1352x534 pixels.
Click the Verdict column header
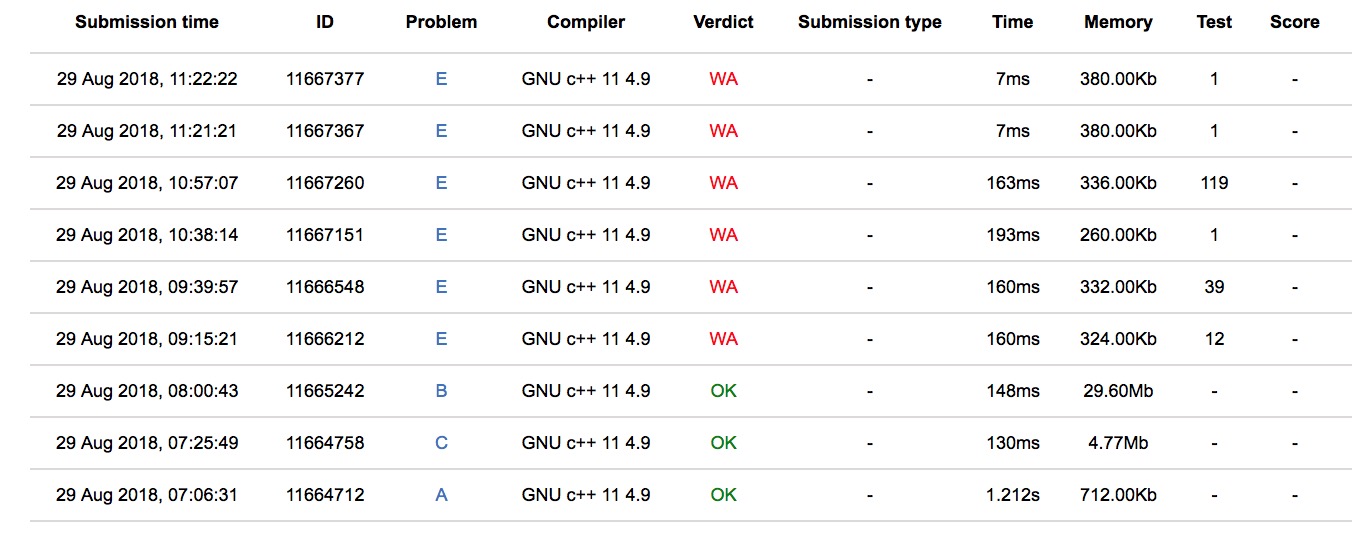(723, 22)
